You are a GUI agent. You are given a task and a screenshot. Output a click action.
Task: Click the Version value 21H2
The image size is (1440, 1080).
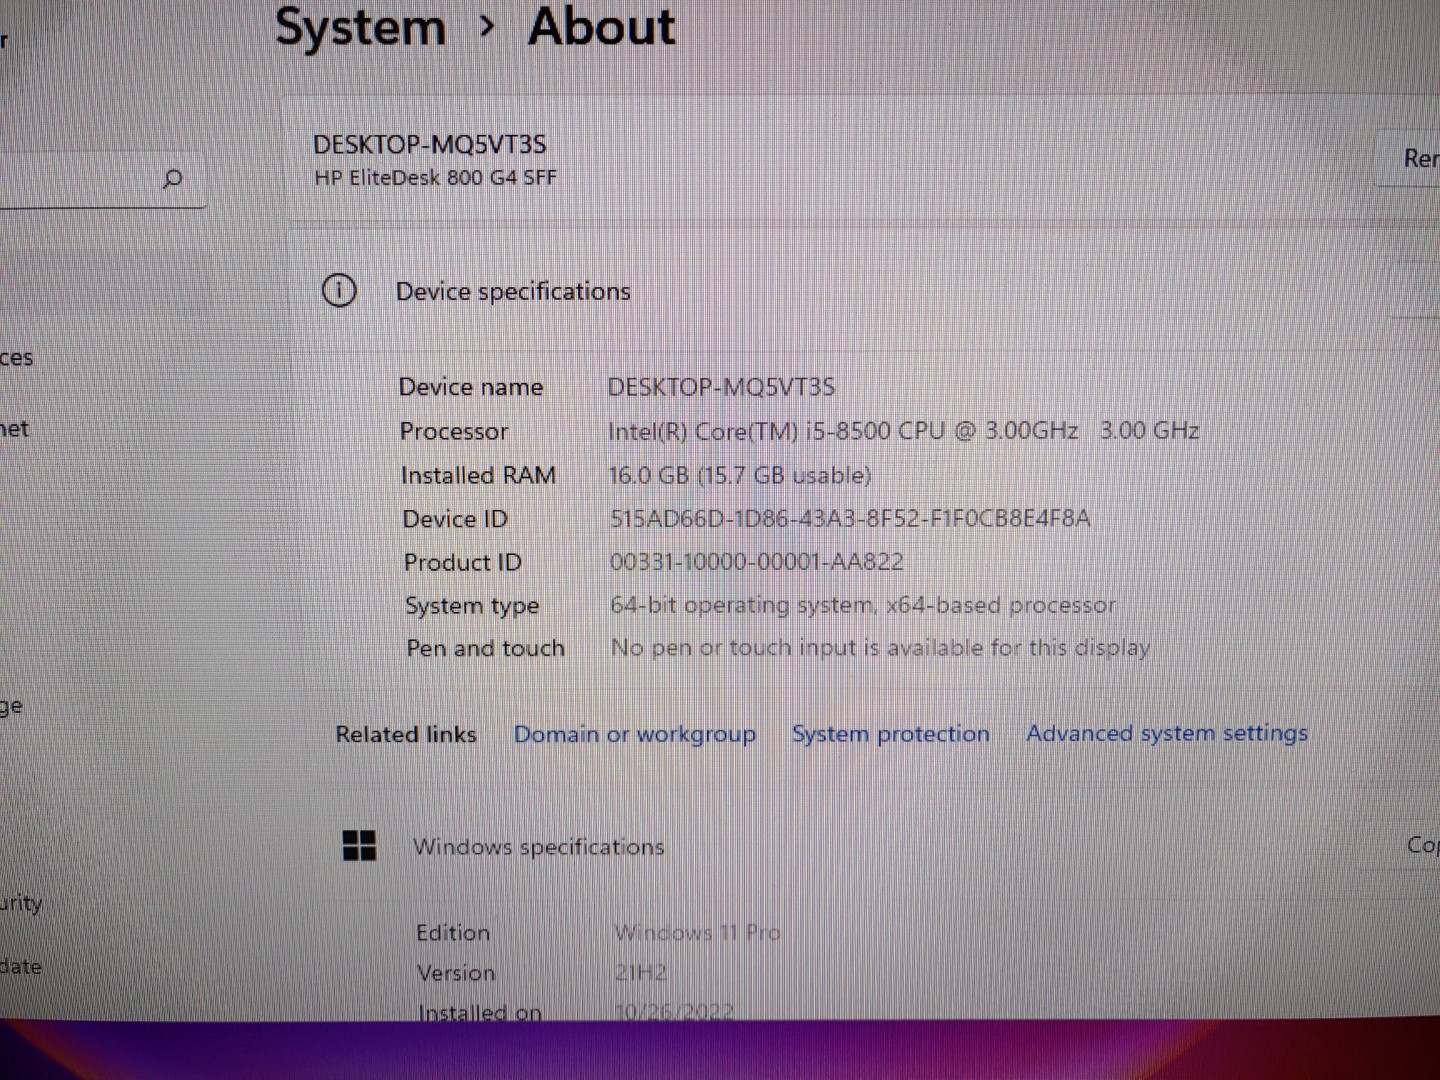(641, 973)
